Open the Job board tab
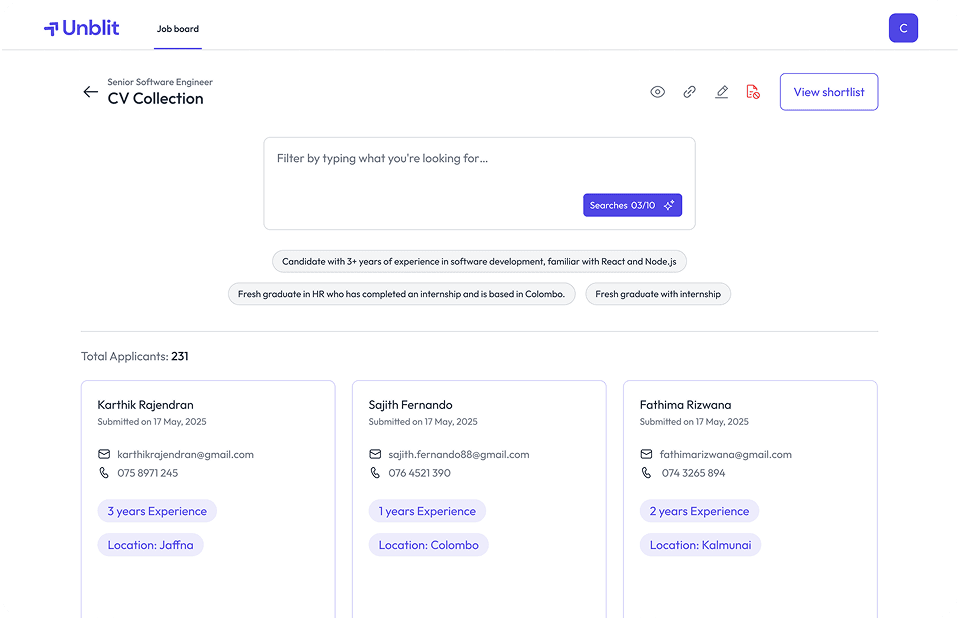This screenshot has height=618, width=958. point(178,29)
